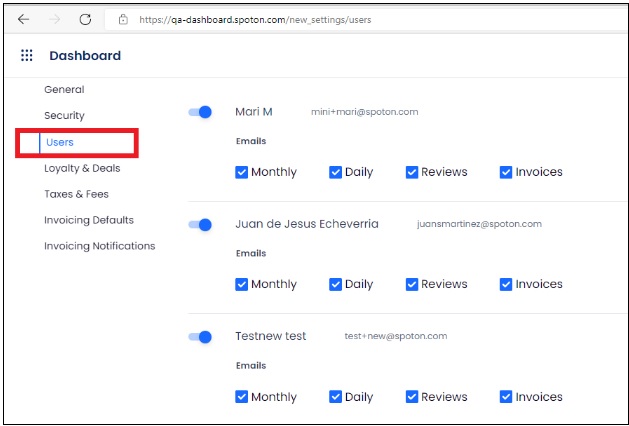Uncheck Reviews emails for Juan de Jesus Echeverria
The image size is (629, 426).
coord(412,284)
